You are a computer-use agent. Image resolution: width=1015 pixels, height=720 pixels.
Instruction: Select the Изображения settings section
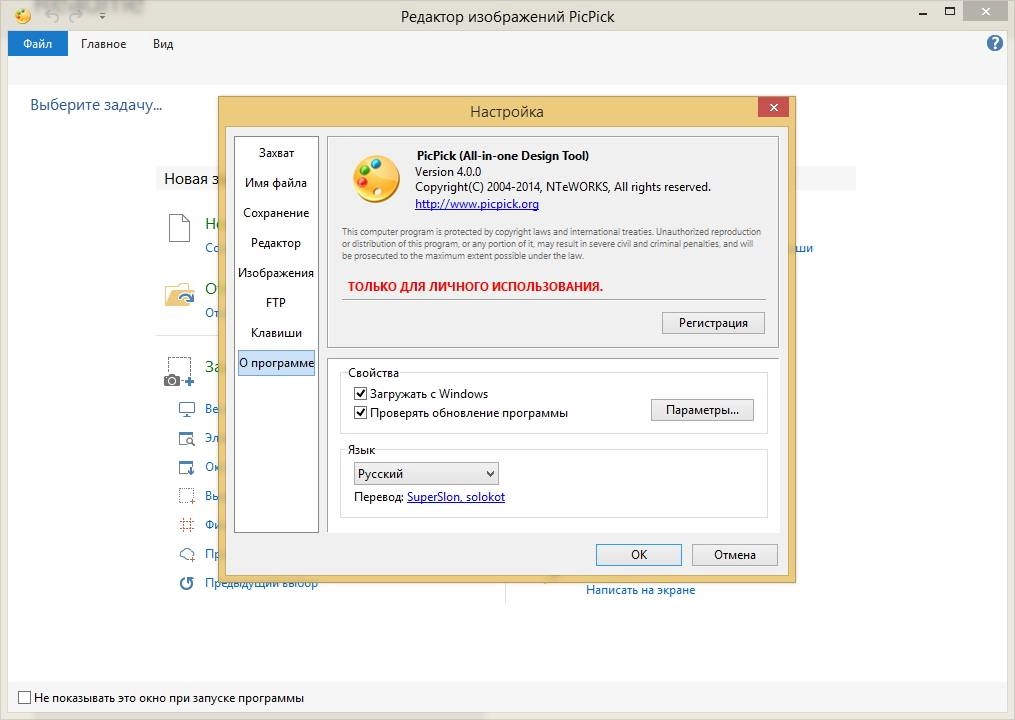click(x=276, y=273)
